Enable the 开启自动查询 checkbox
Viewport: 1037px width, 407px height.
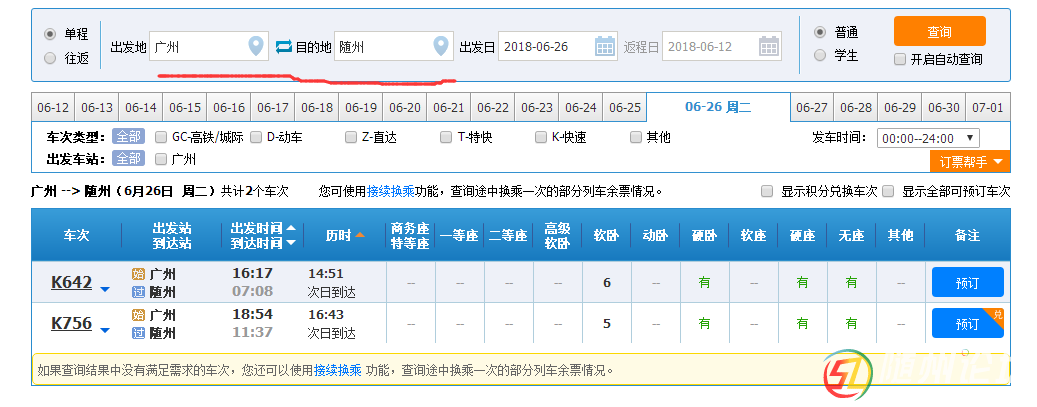coord(900,59)
